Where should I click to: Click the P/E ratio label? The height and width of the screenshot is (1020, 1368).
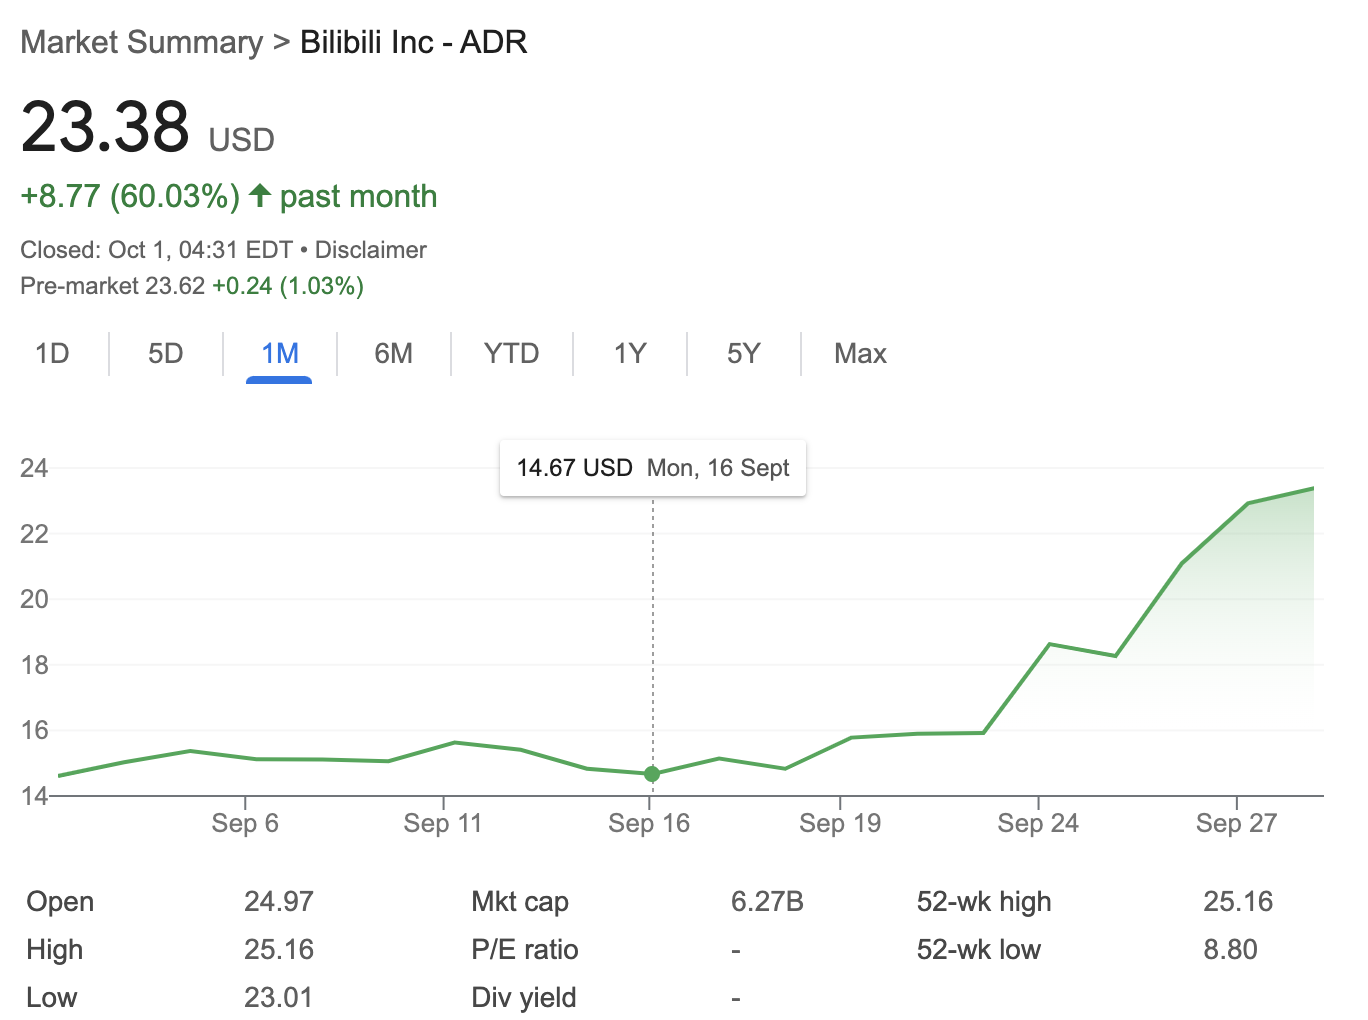coord(525,950)
